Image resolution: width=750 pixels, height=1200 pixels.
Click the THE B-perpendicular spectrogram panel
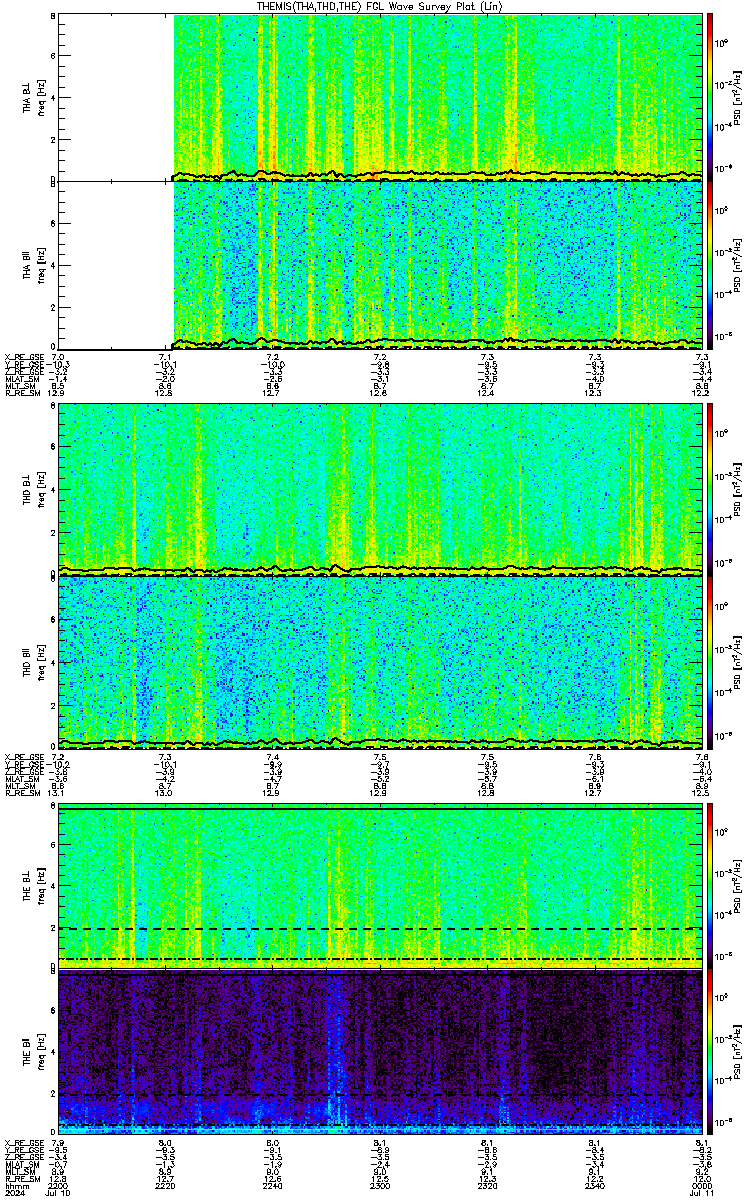click(379, 886)
